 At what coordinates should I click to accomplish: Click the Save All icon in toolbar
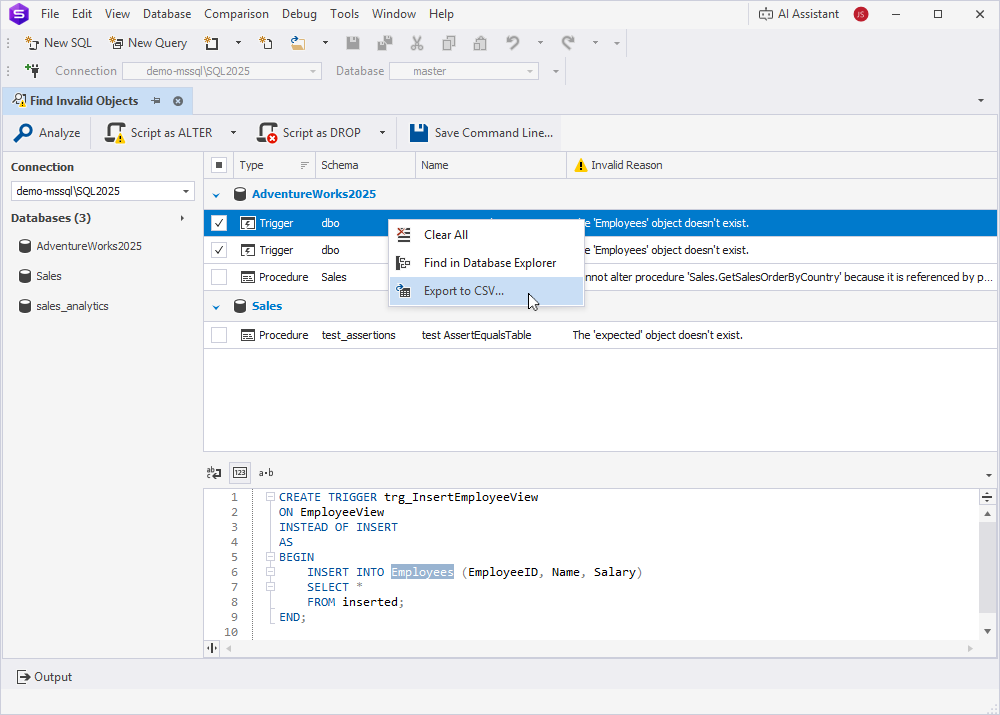click(385, 43)
